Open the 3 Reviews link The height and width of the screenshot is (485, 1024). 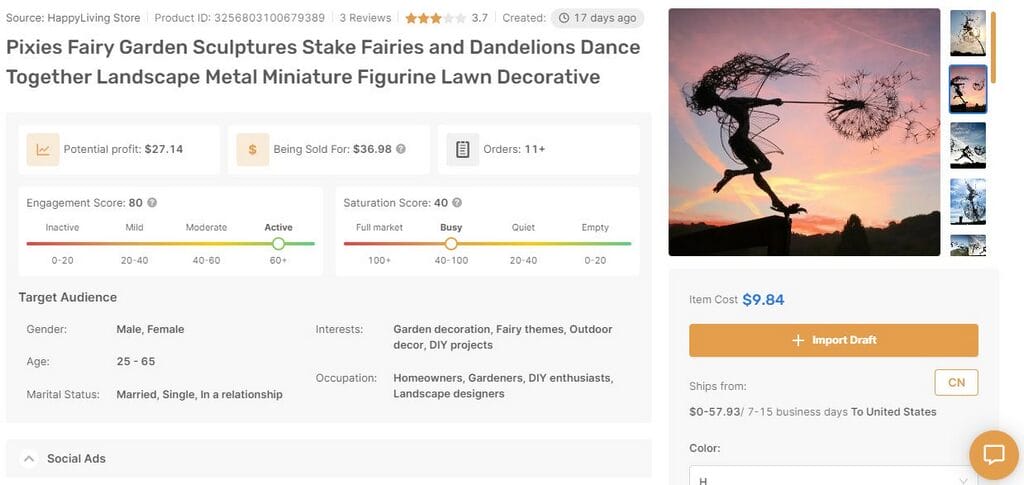(x=365, y=18)
